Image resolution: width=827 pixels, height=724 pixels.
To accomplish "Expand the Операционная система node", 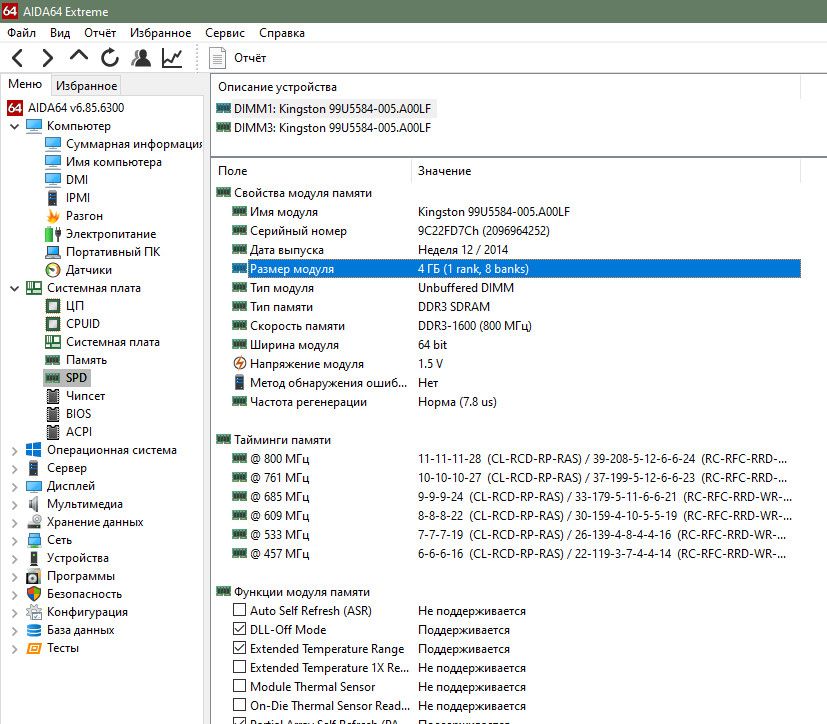I will click(x=15, y=451).
